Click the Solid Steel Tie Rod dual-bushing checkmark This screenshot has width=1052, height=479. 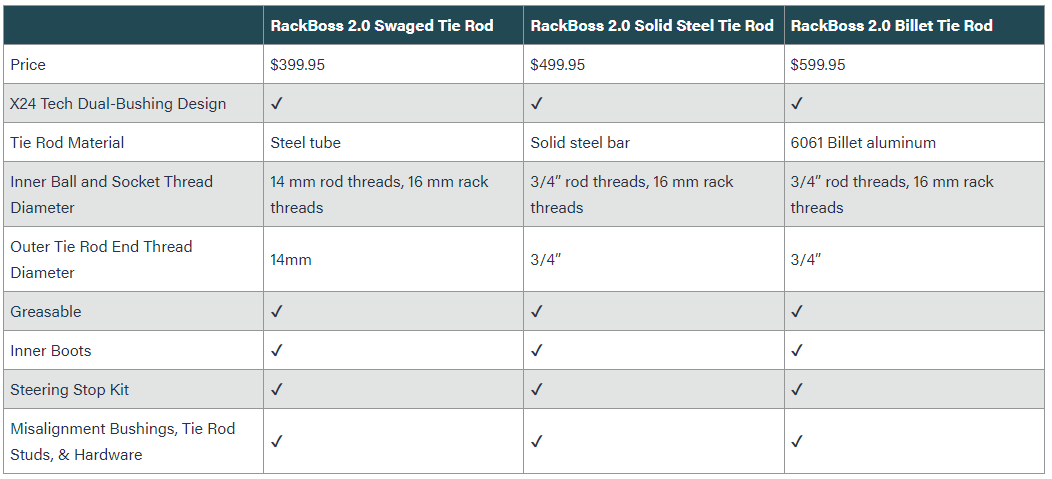click(x=537, y=103)
